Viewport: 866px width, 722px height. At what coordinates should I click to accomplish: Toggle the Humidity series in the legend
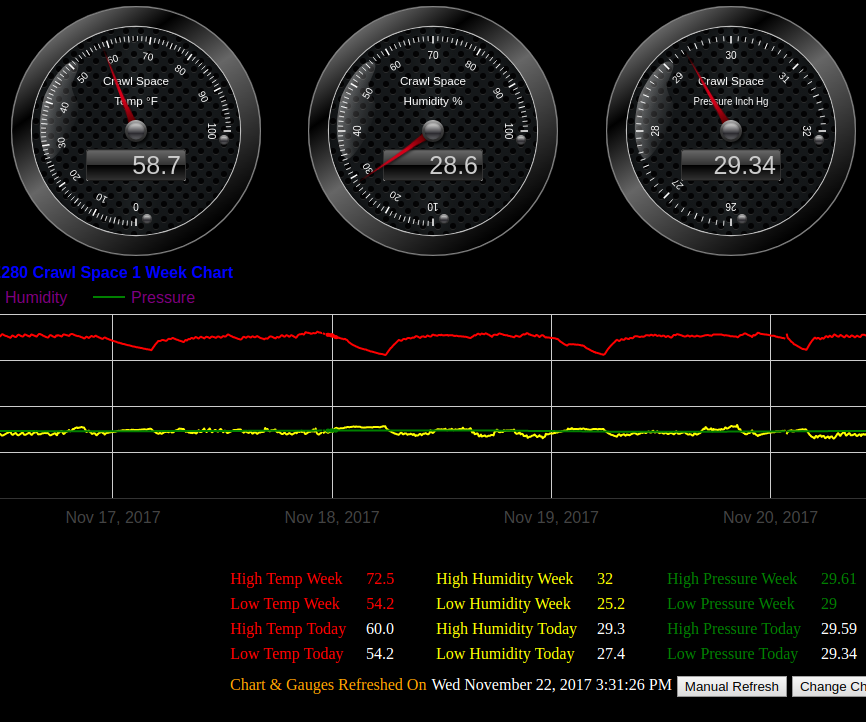pos(36,297)
